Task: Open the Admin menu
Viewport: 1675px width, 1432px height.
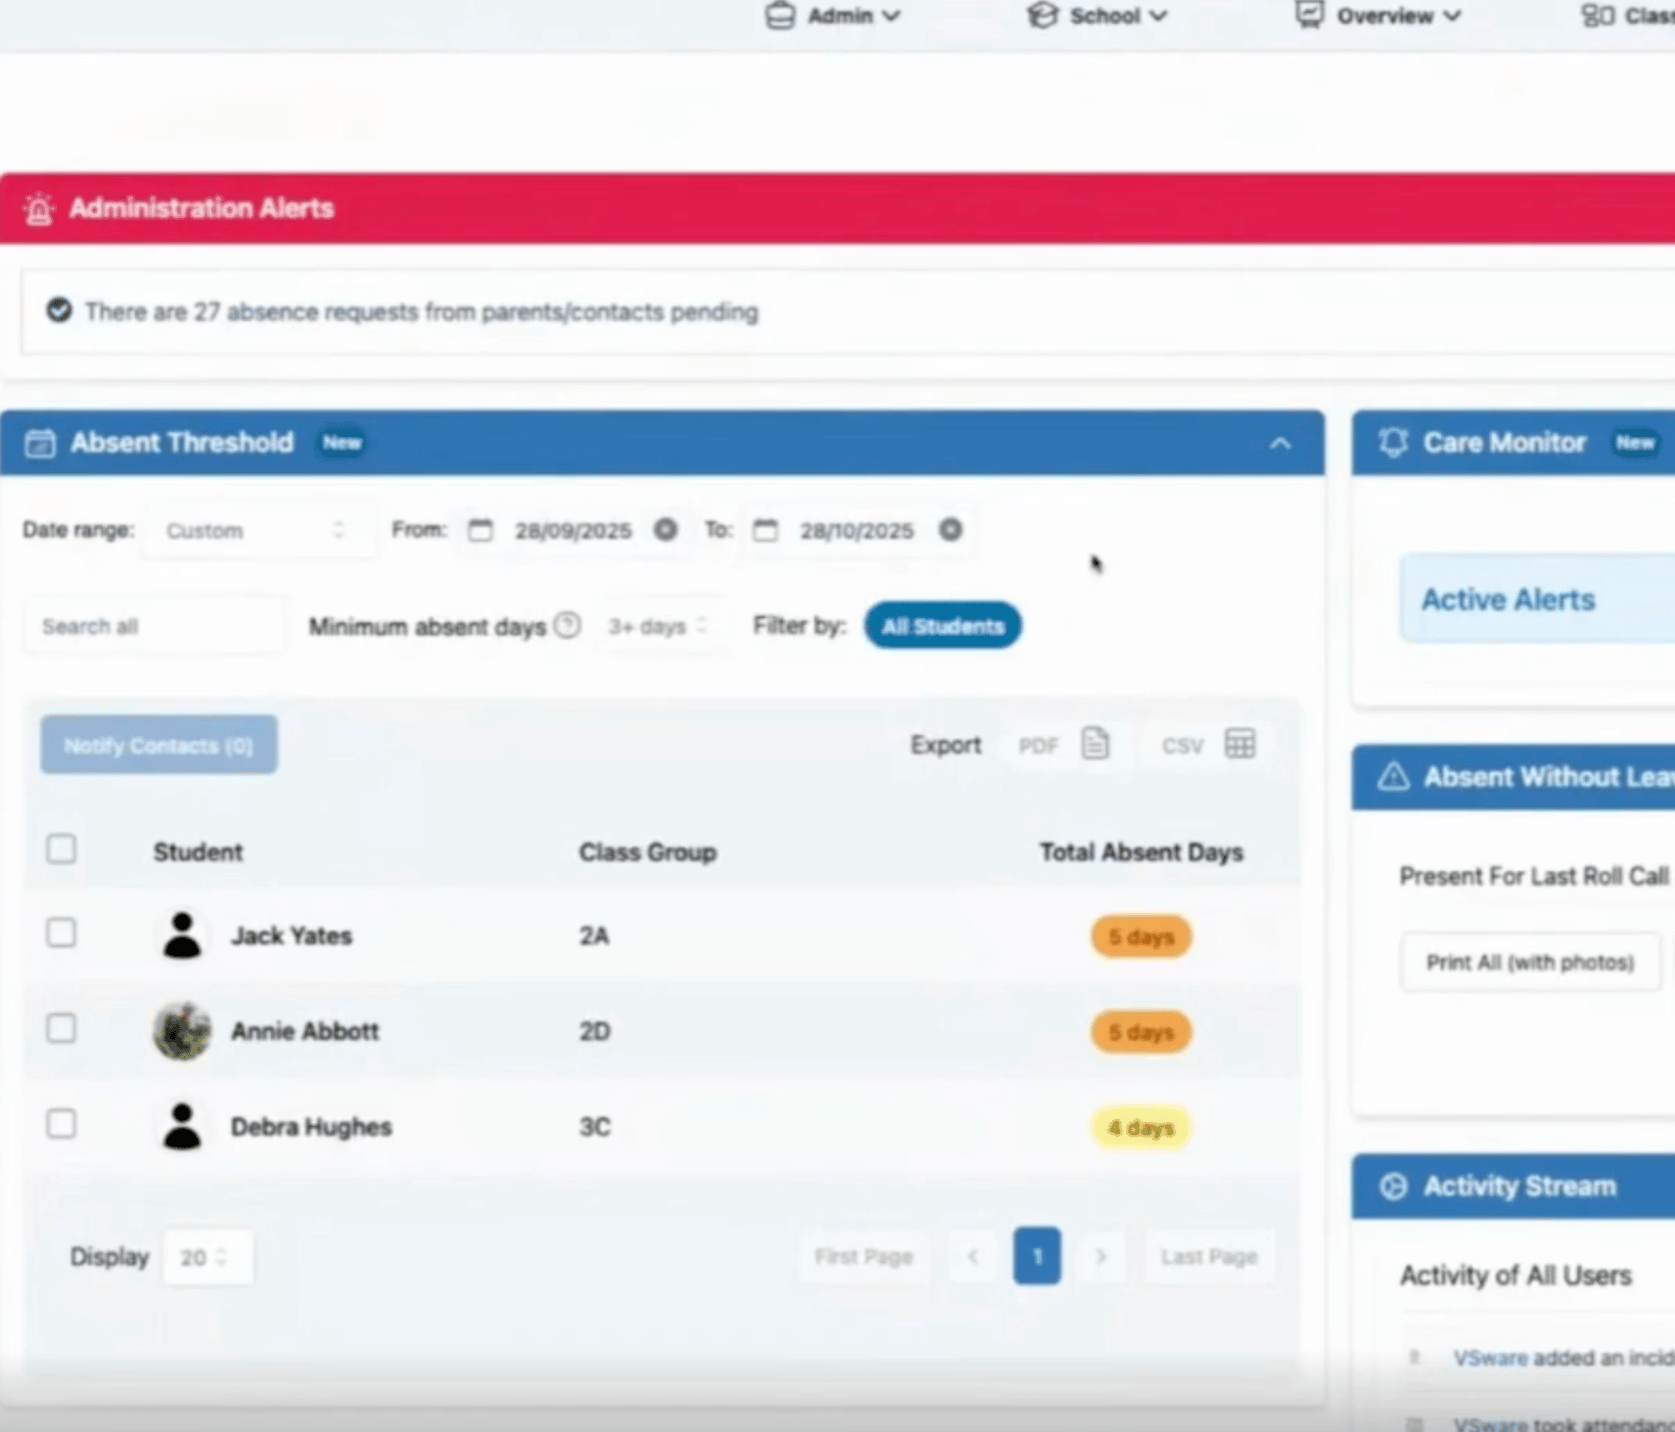Action: (833, 16)
